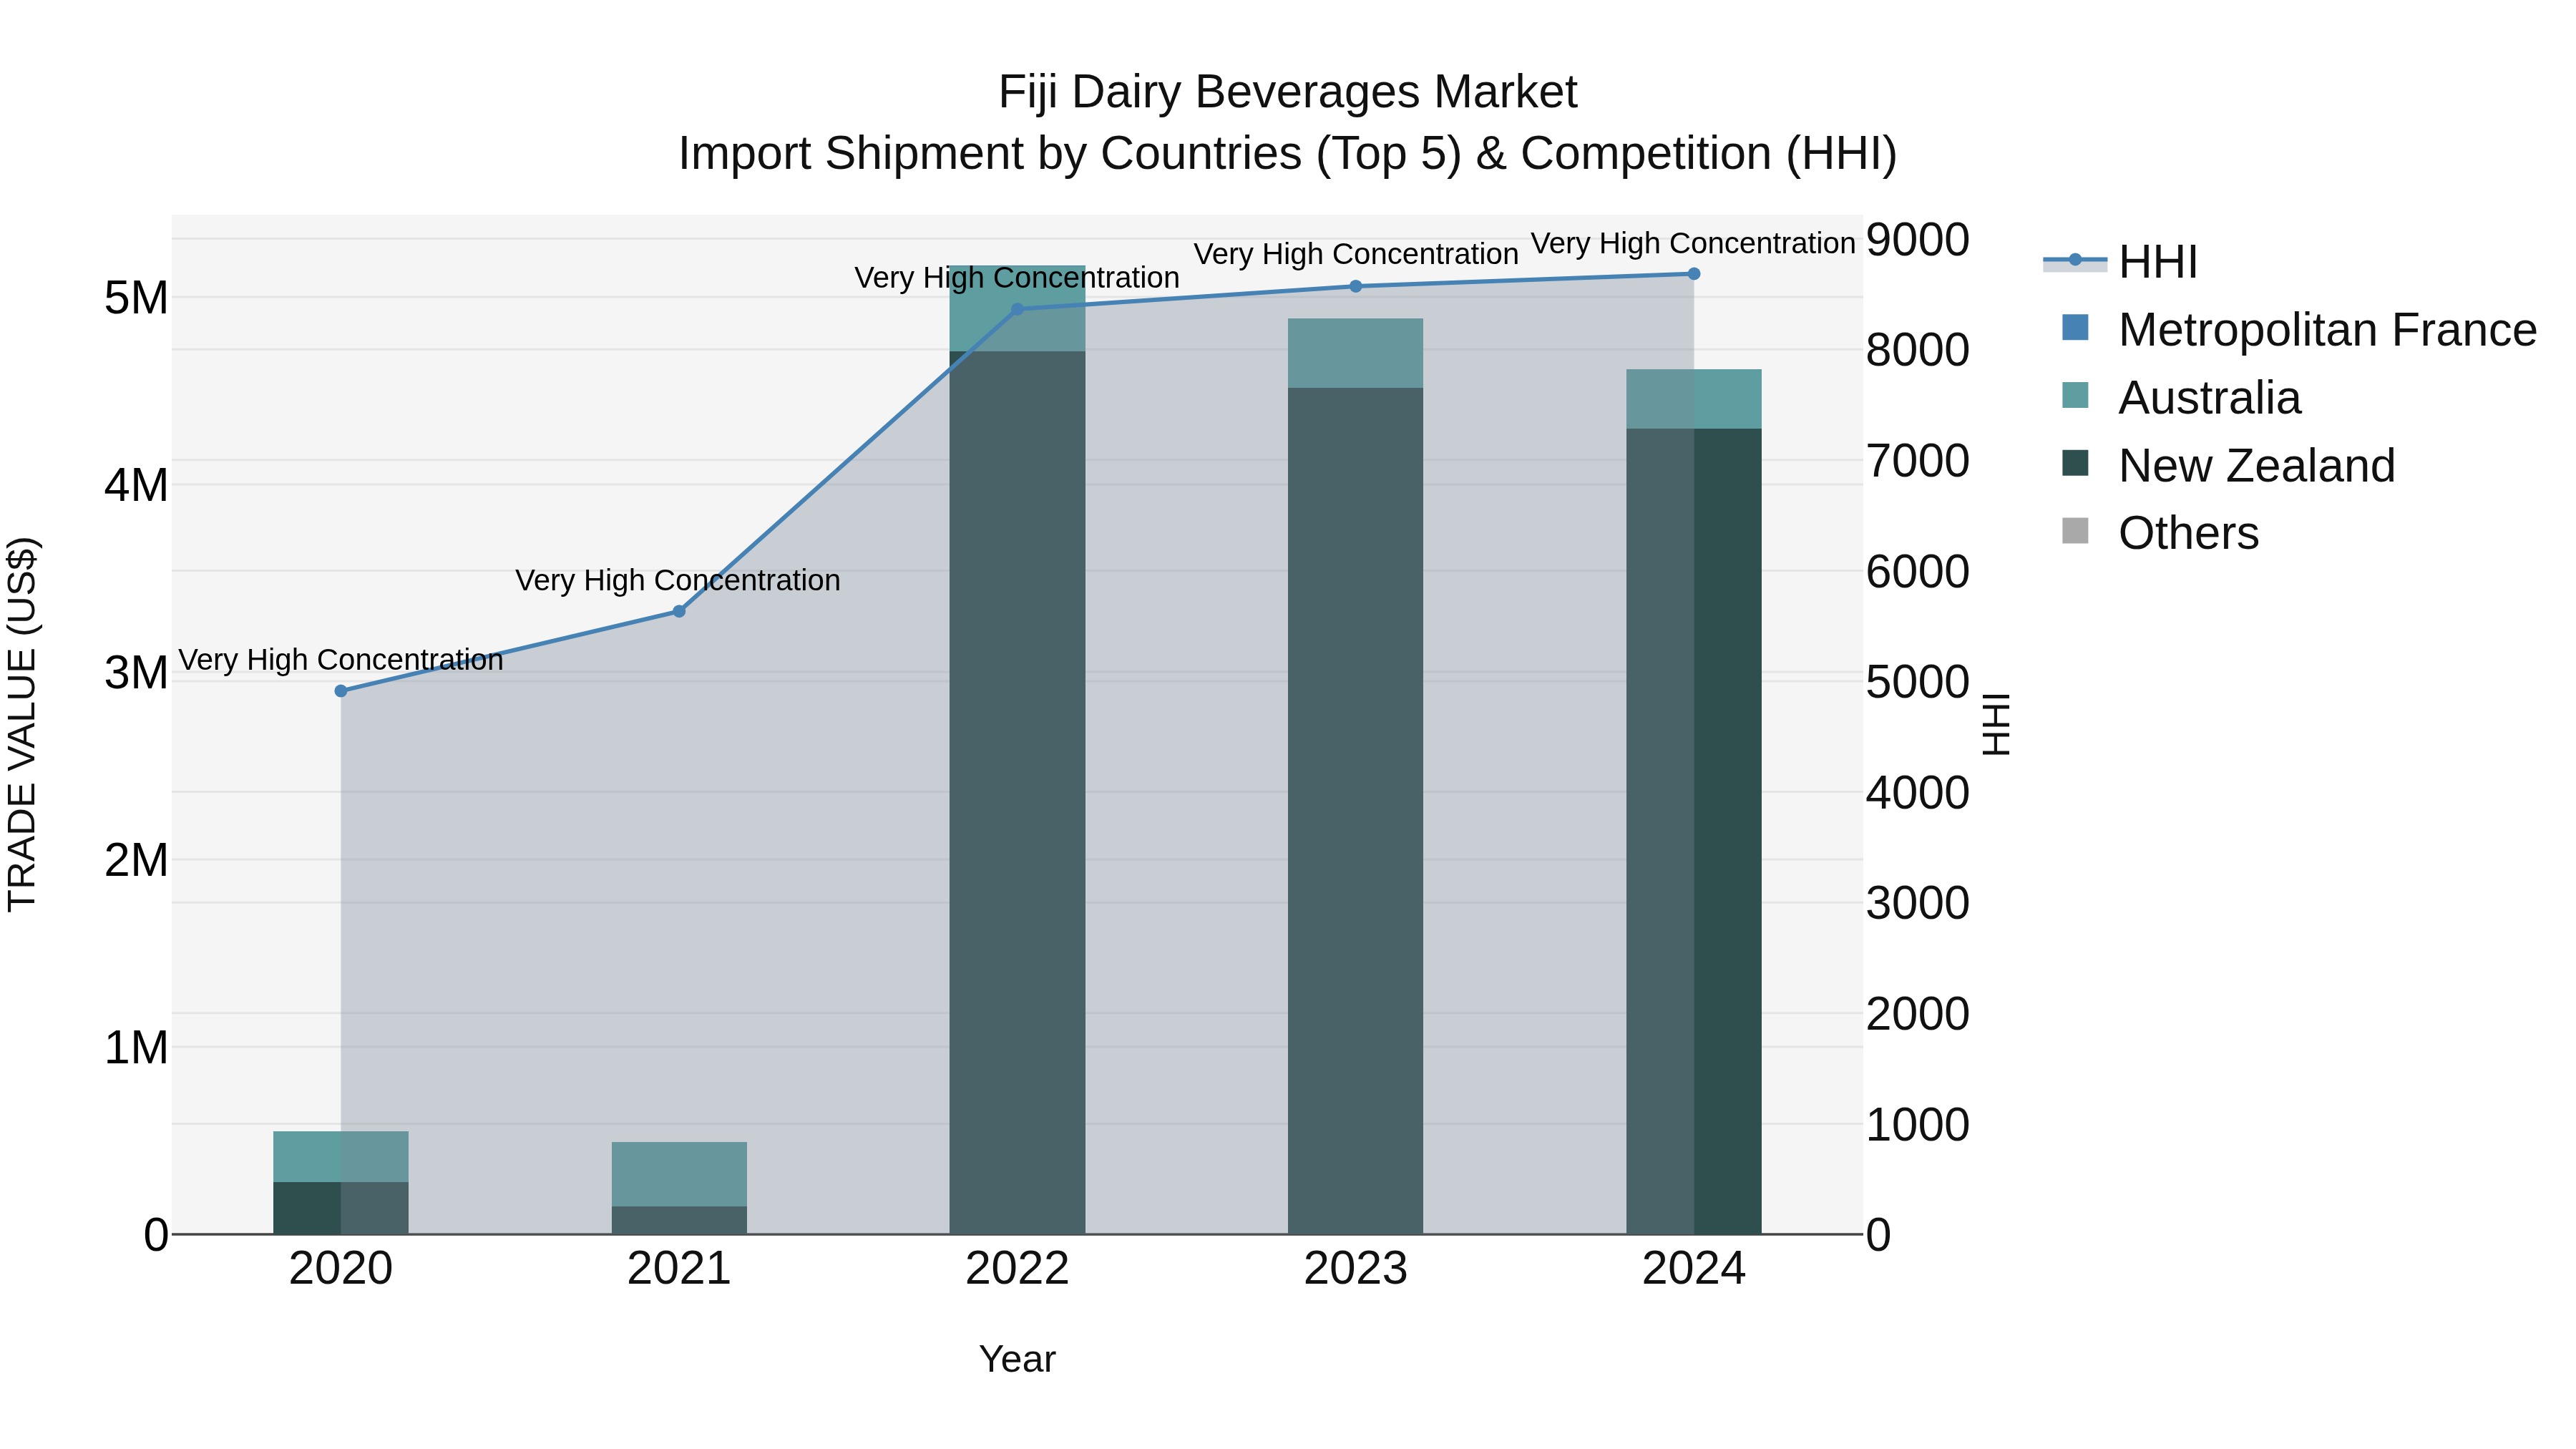Click the 2020 New Zealand bar segment

tap(341, 1209)
